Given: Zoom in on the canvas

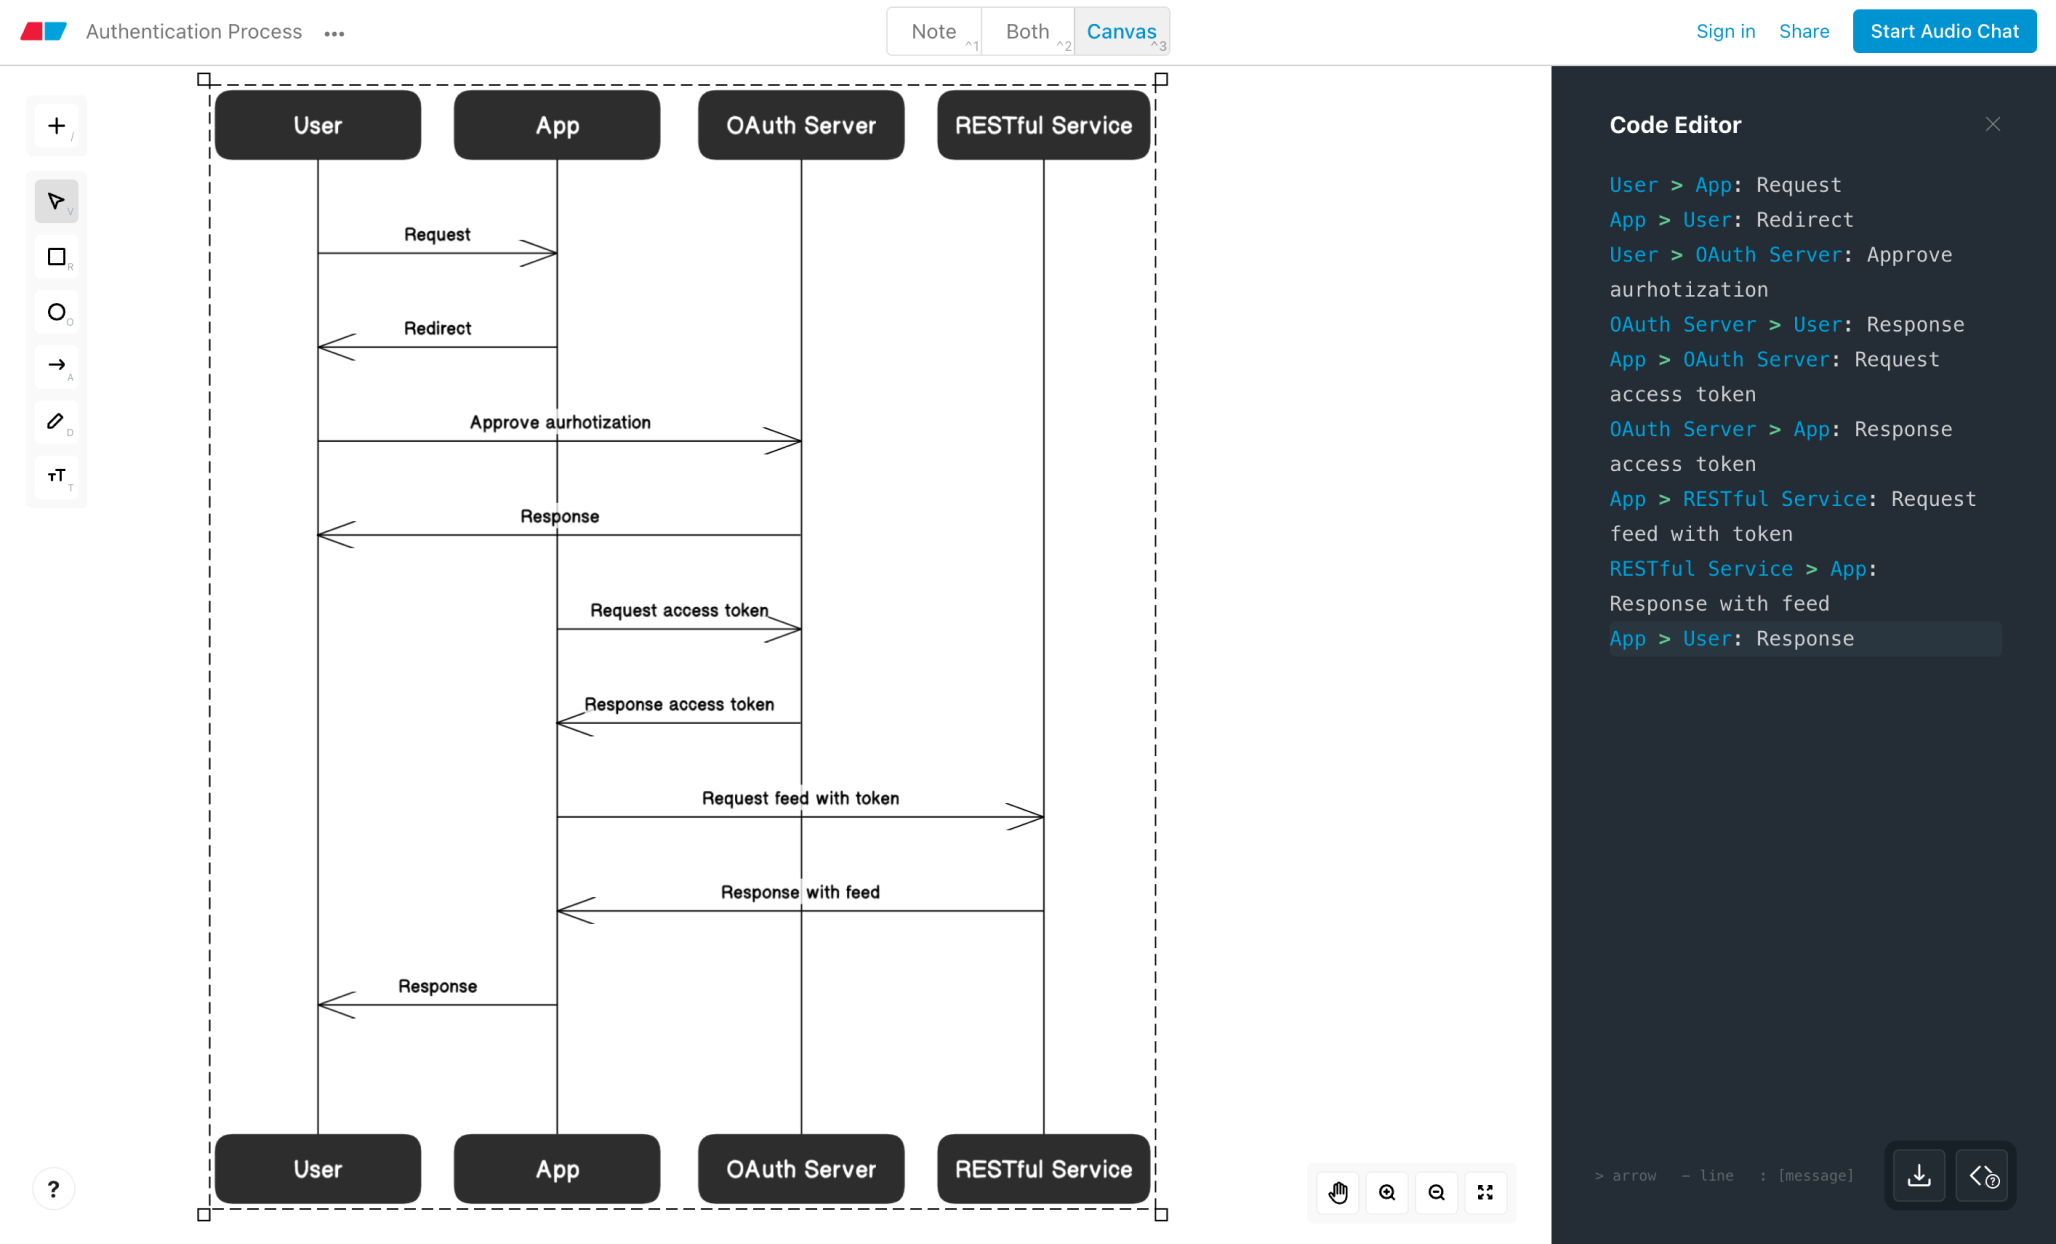Looking at the screenshot, I should pyautogui.click(x=1387, y=1192).
